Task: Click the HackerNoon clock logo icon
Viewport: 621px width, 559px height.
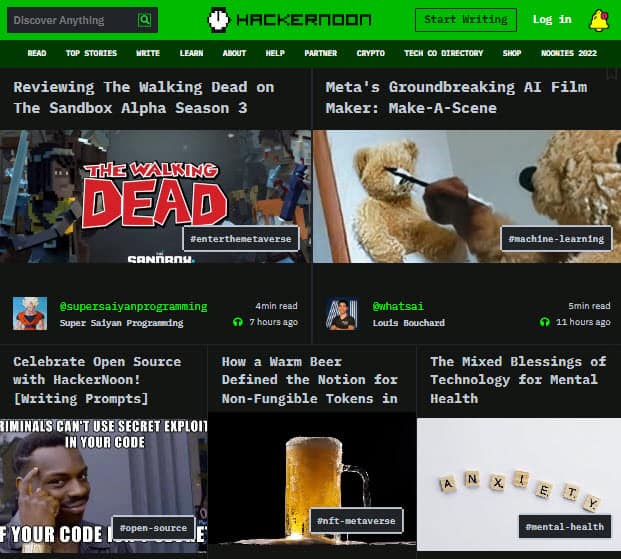Action: tap(218, 19)
